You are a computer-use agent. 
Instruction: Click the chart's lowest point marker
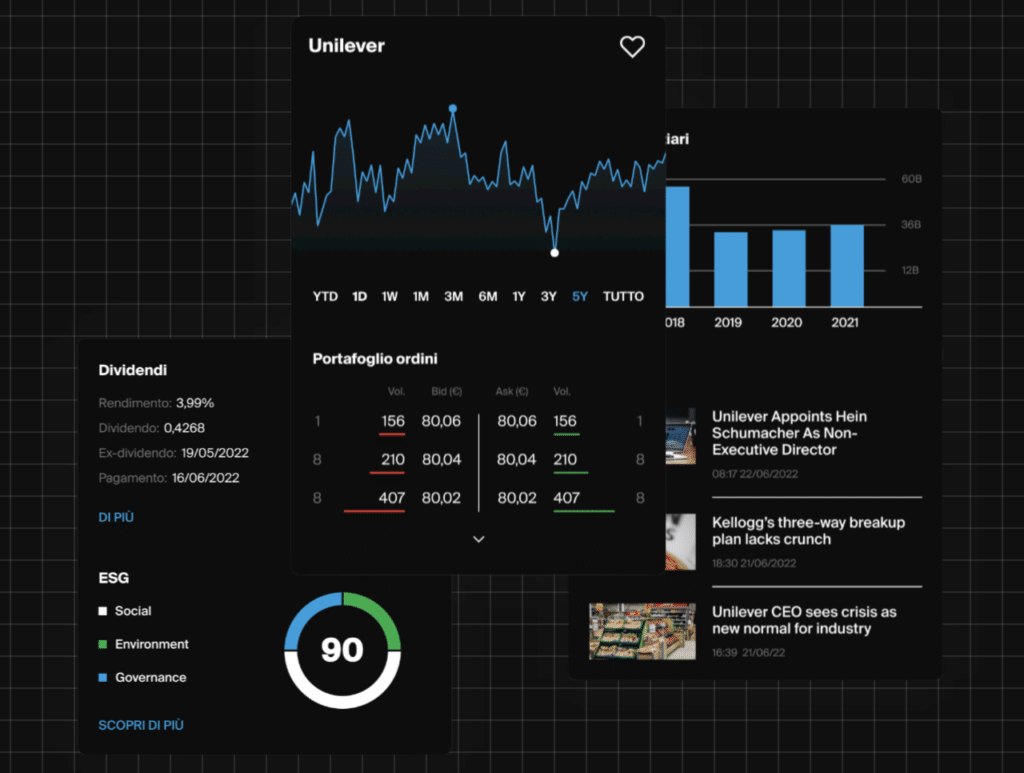pyautogui.click(x=554, y=253)
